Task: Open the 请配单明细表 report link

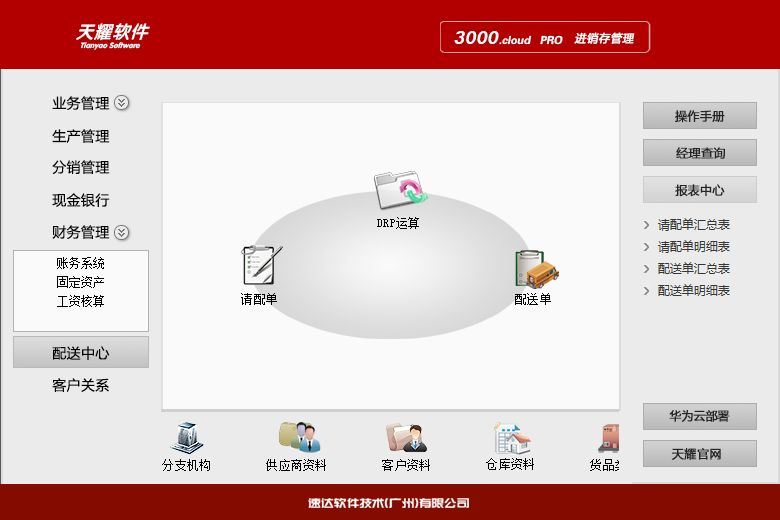Action: (693, 247)
